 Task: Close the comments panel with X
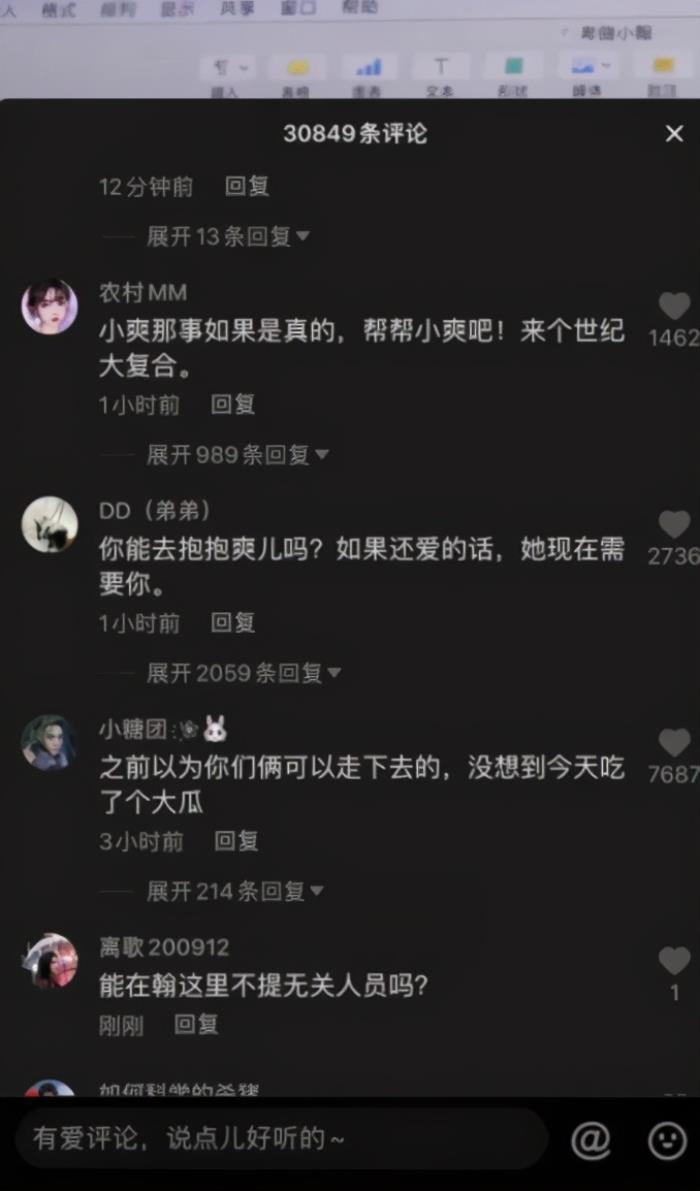point(674,134)
